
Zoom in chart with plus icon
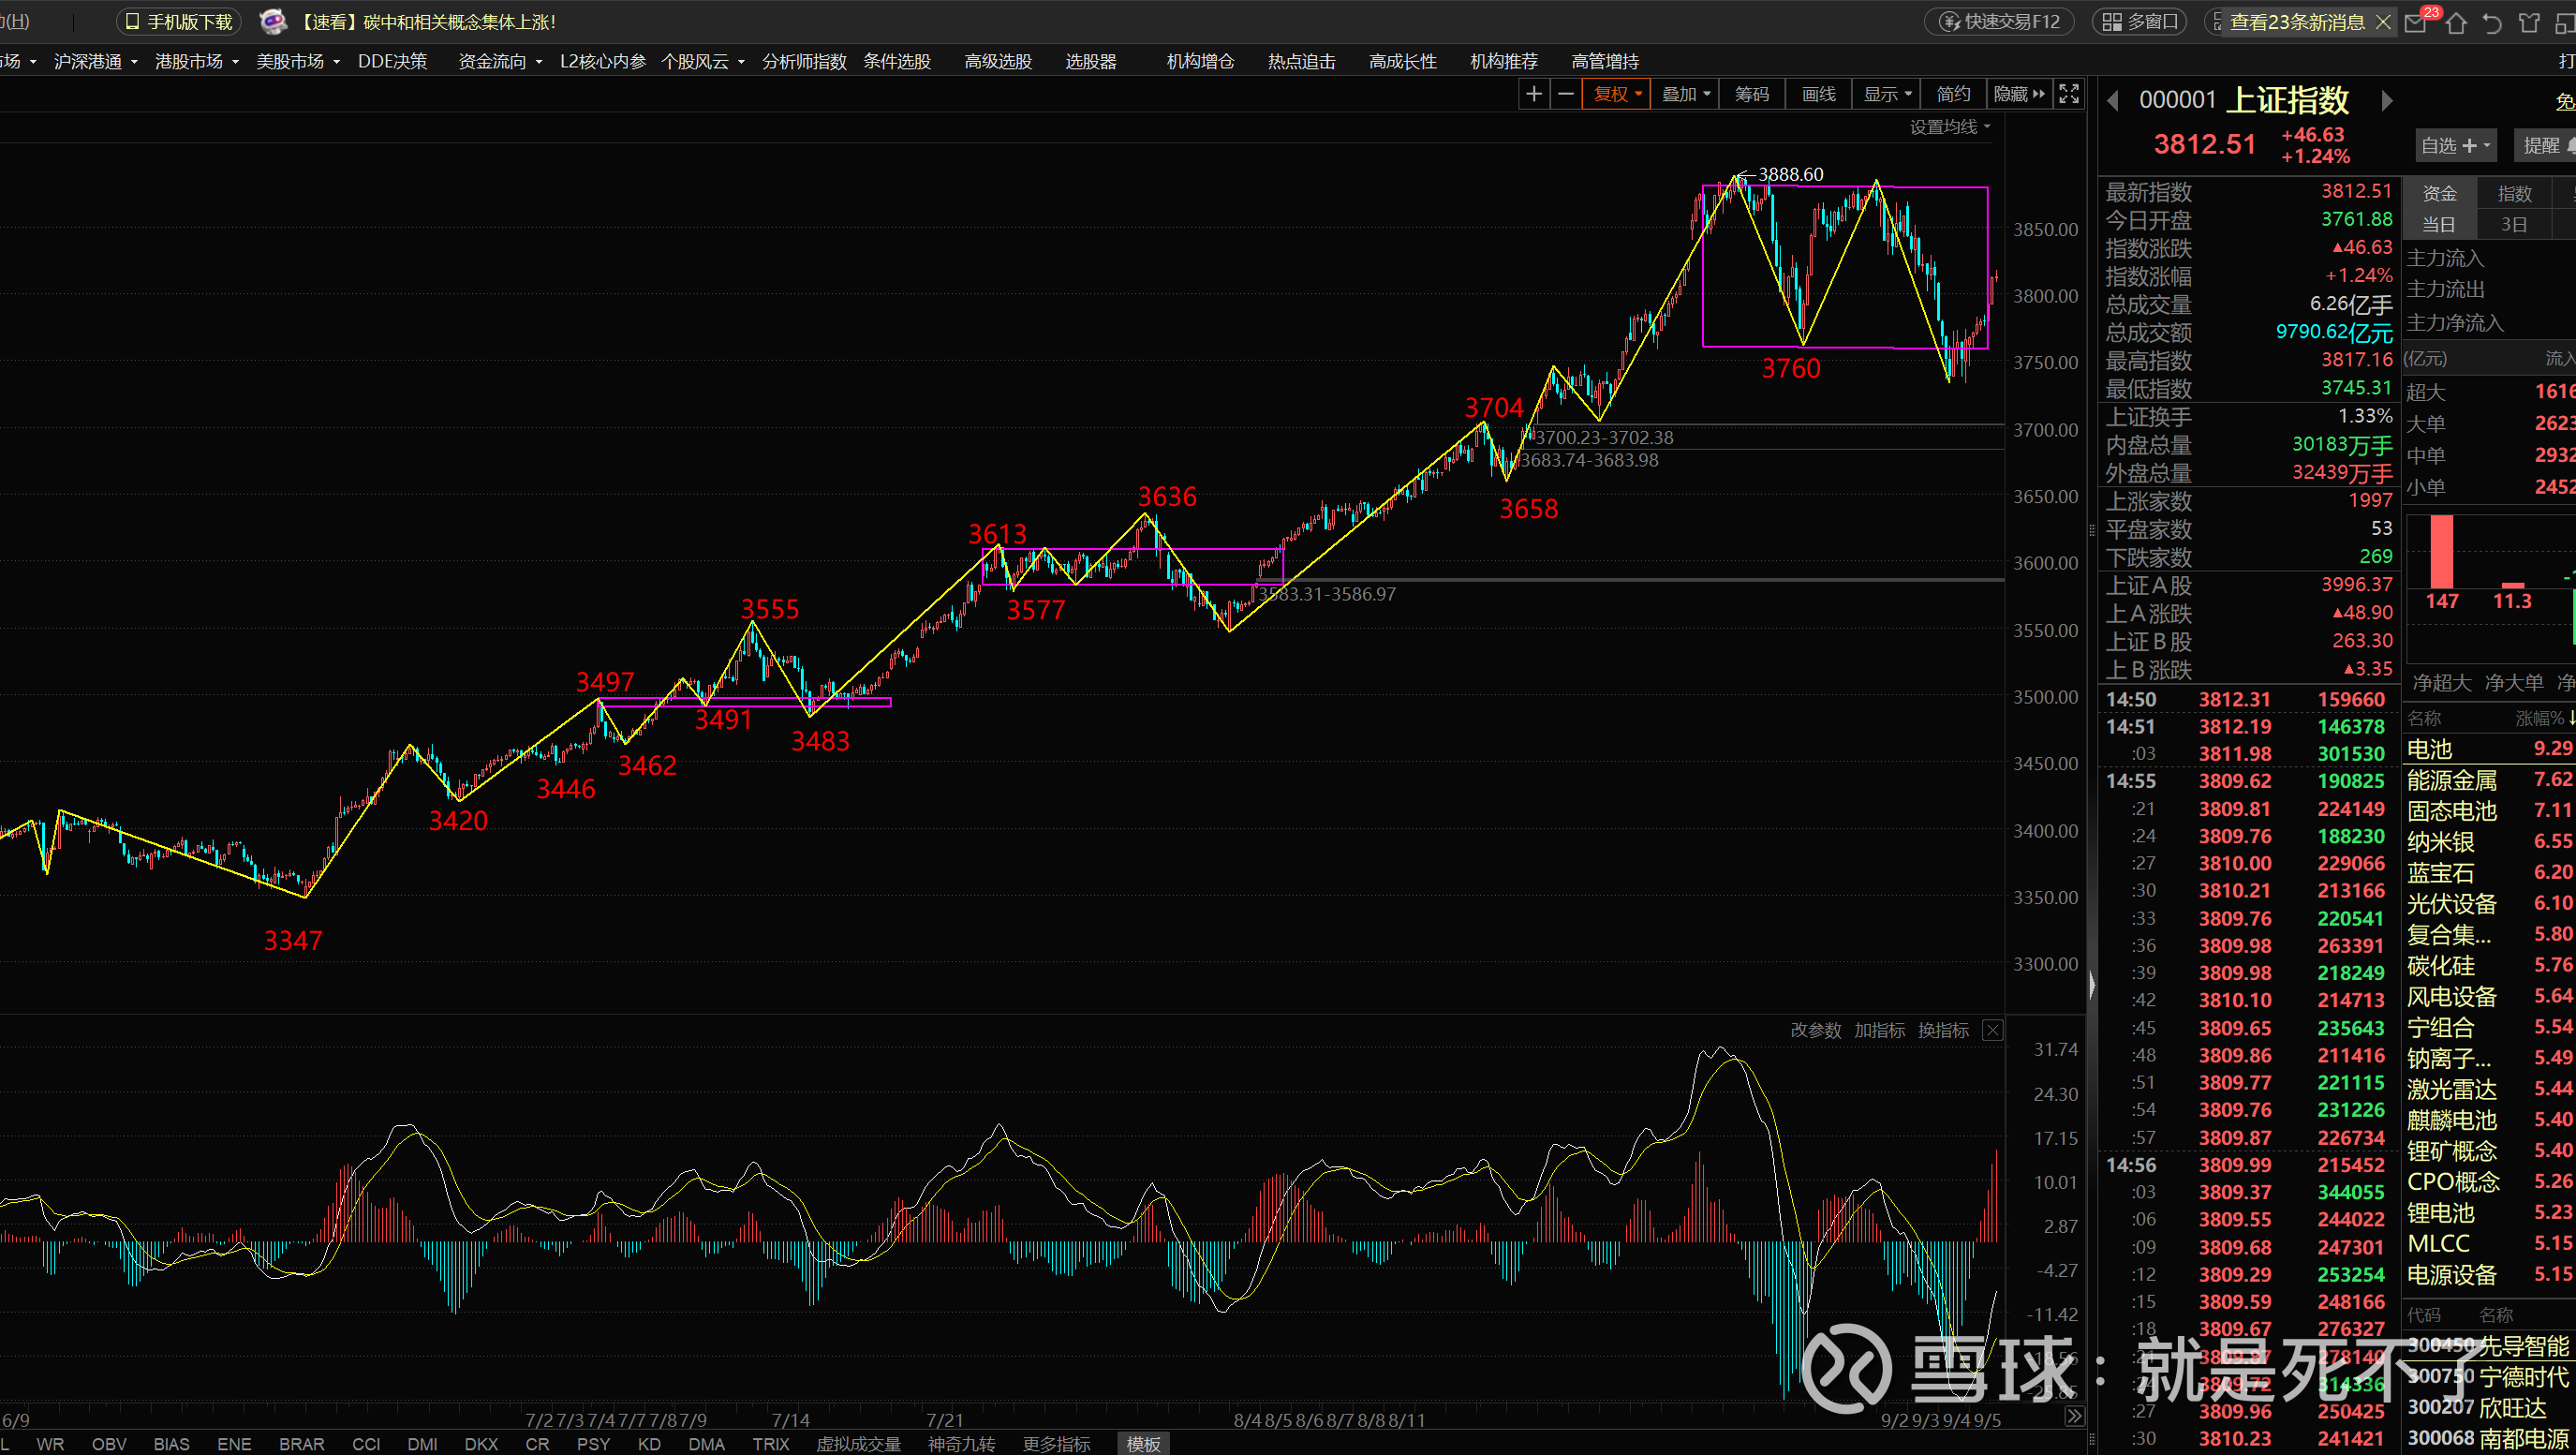click(1533, 94)
